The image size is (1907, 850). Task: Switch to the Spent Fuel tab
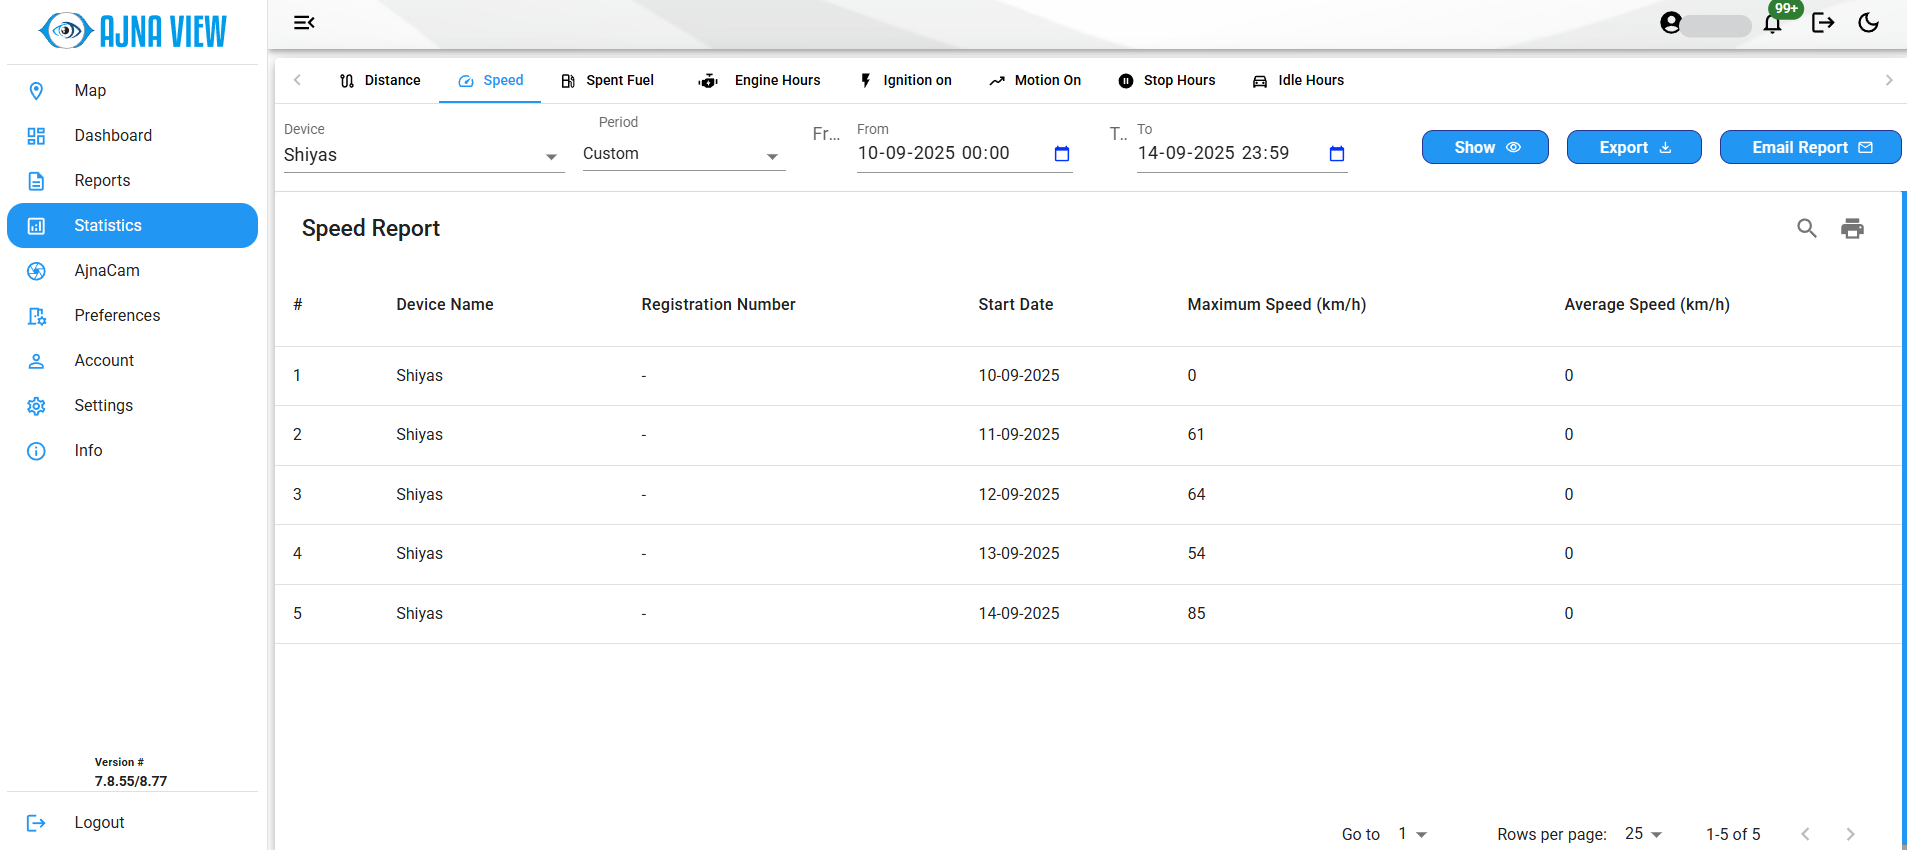(607, 81)
